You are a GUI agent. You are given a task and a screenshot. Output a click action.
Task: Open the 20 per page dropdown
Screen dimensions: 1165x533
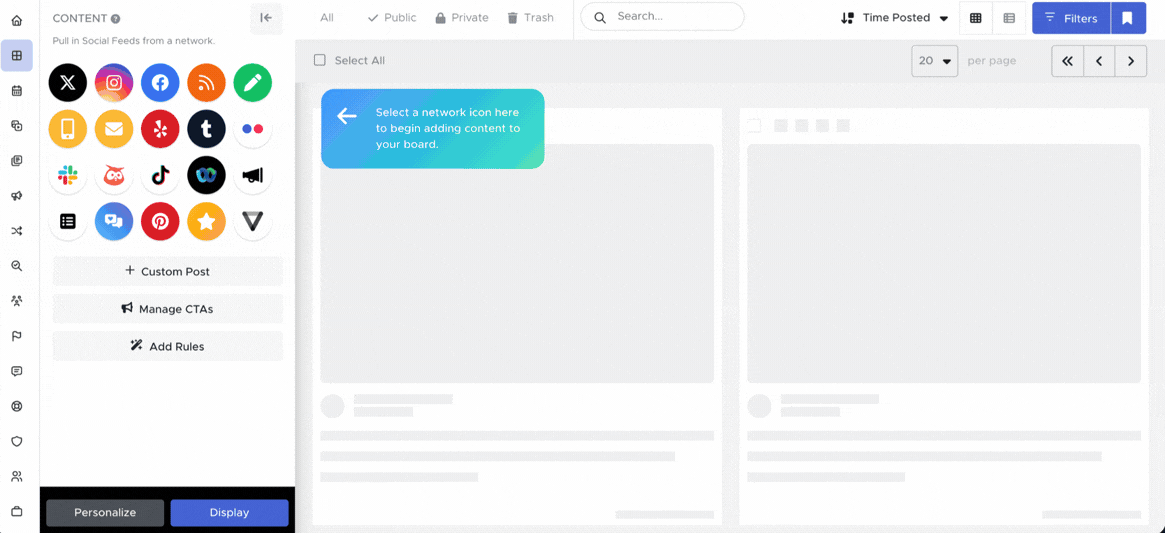pos(935,61)
